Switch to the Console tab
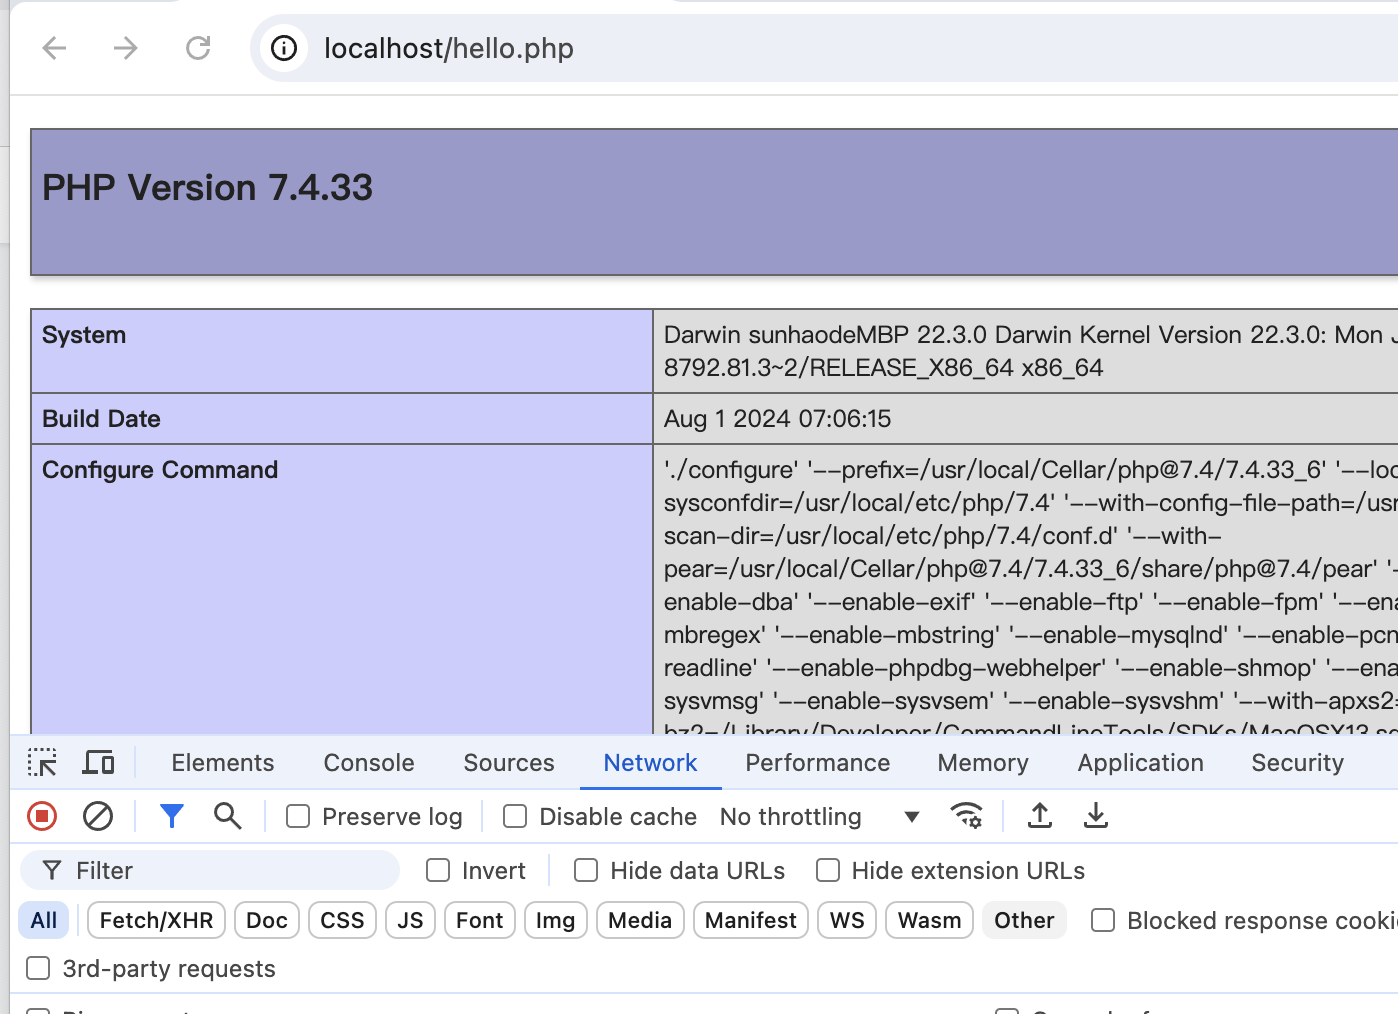 click(368, 763)
